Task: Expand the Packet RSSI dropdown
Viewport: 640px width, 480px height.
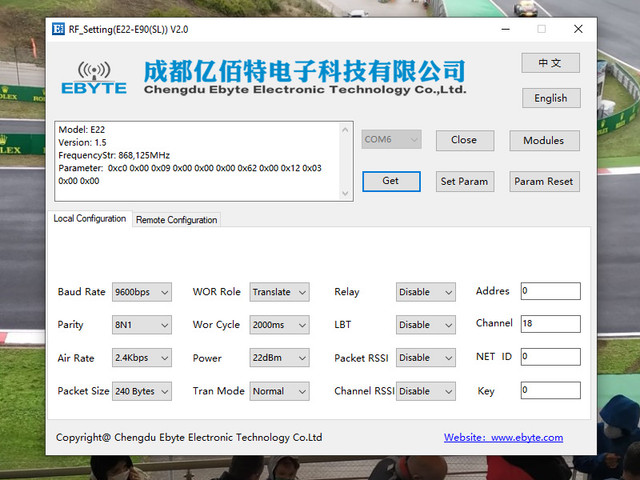Action: [425, 358]
